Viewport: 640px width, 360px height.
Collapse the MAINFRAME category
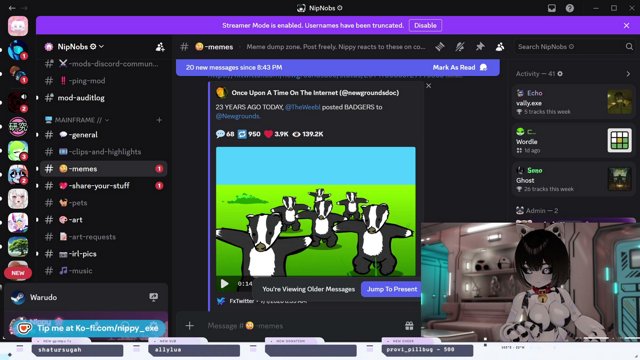coord(78,120)
